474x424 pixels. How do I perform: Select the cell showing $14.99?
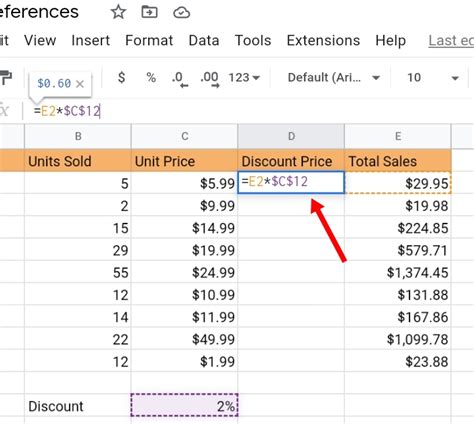[x=185, y=228]
